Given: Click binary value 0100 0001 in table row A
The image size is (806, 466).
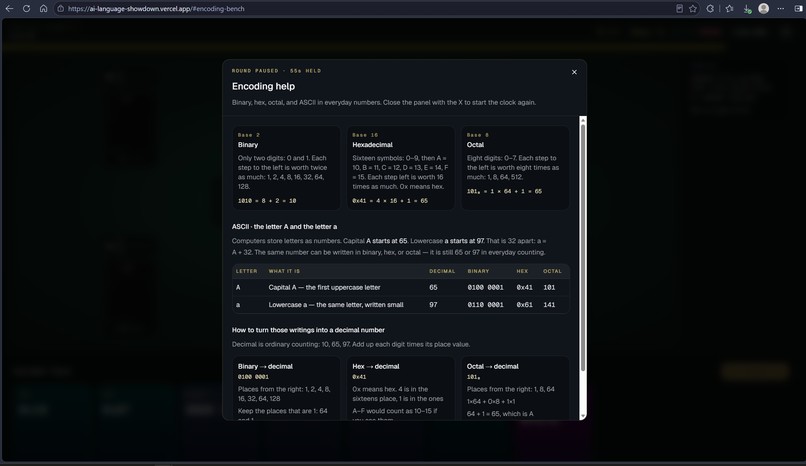Looking at the screenshot, I should 485,288.
